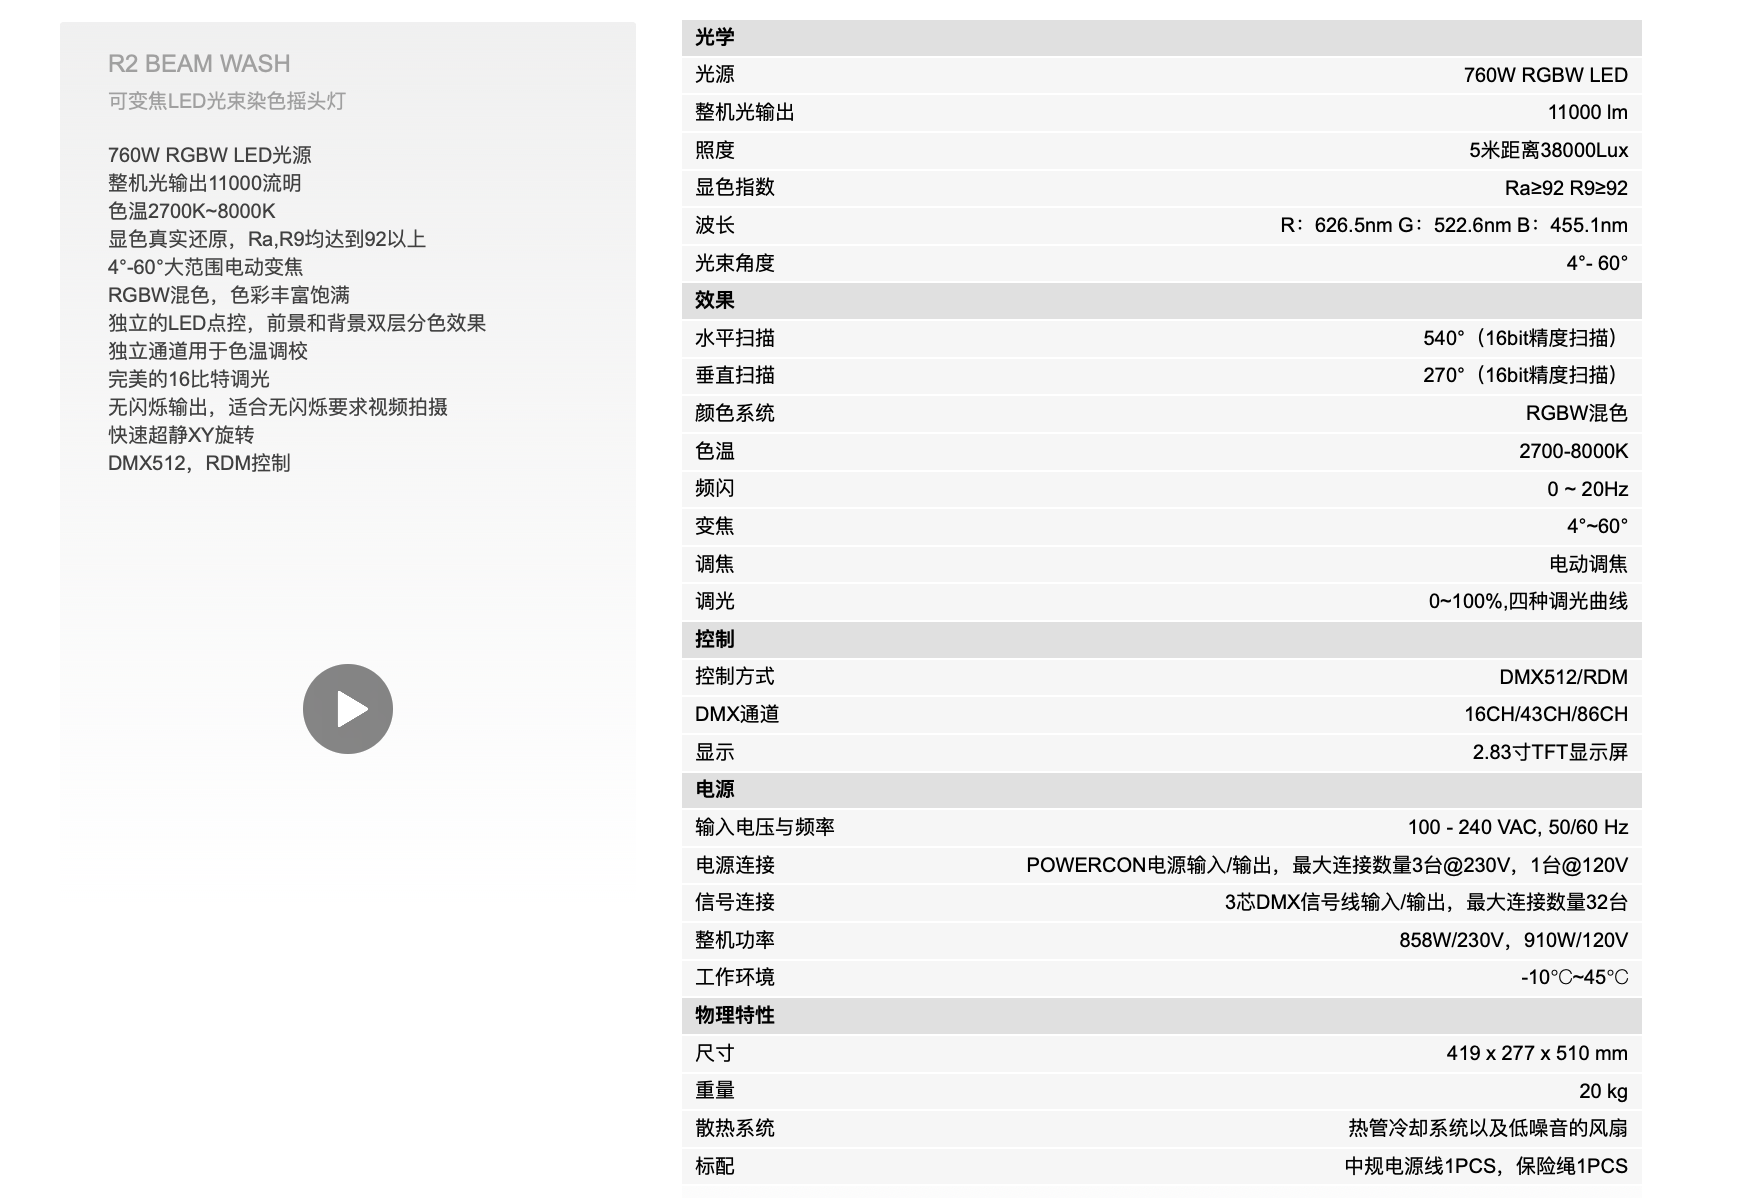This screenshot has height=1198, width=1744.
Task: Click the 光束角度 row label
Action: (x=735, y=263)
